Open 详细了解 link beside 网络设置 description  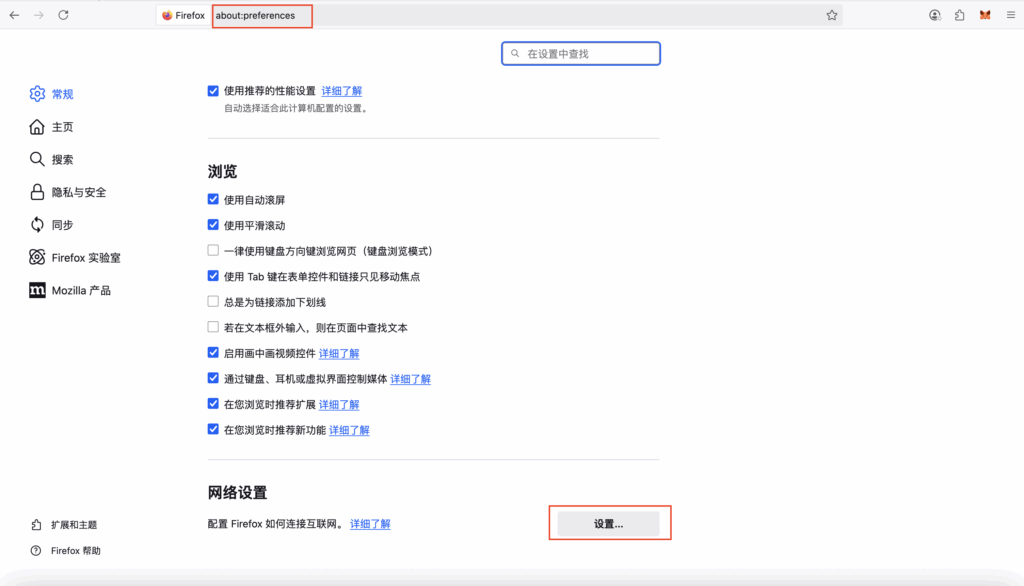pos(370,524)
